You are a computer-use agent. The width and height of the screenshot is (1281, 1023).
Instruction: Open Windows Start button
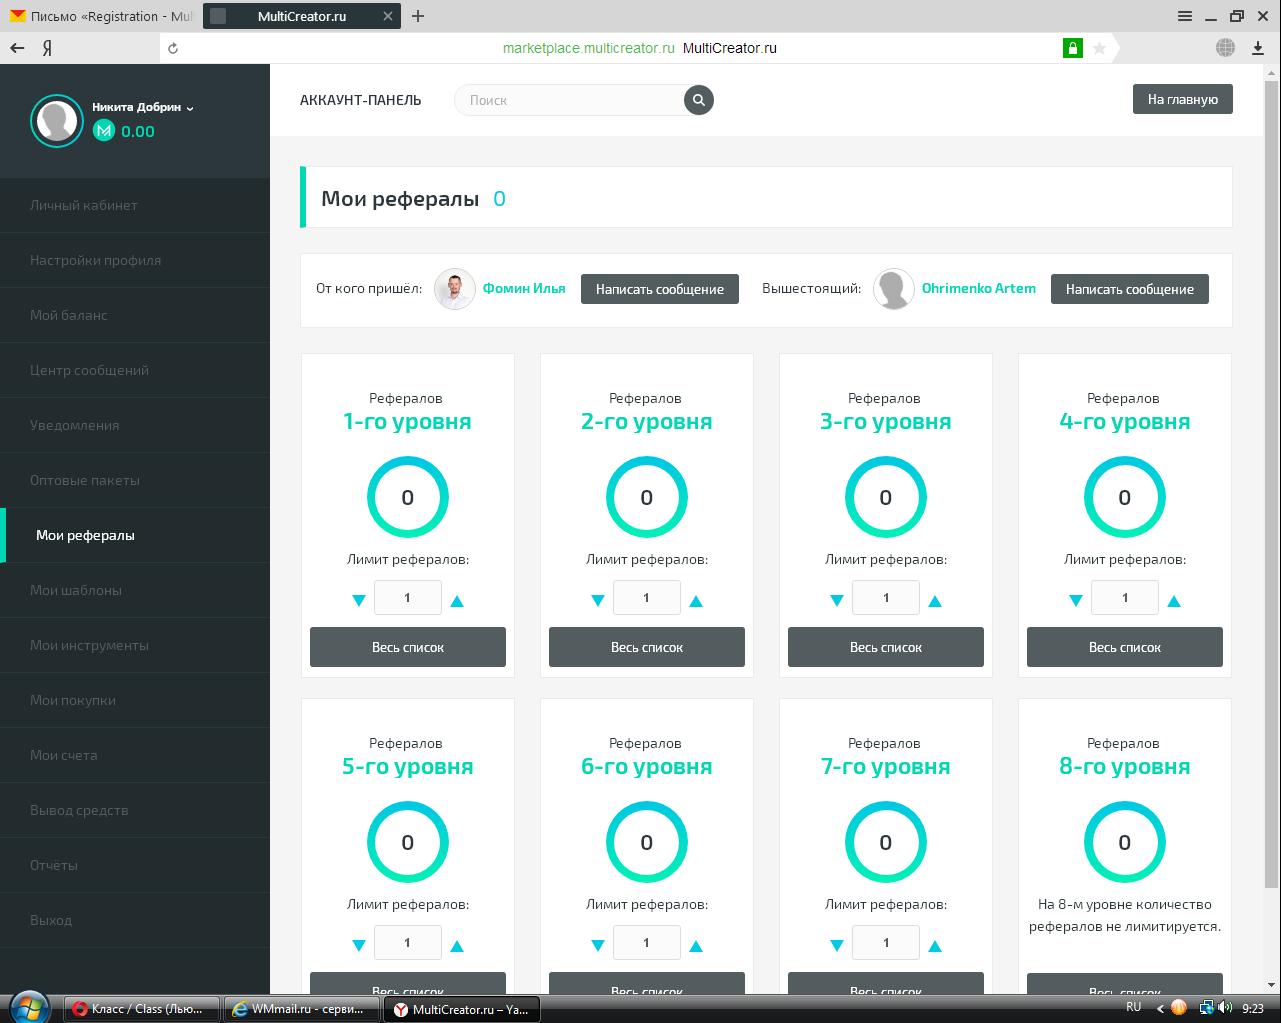[27, 1008]
